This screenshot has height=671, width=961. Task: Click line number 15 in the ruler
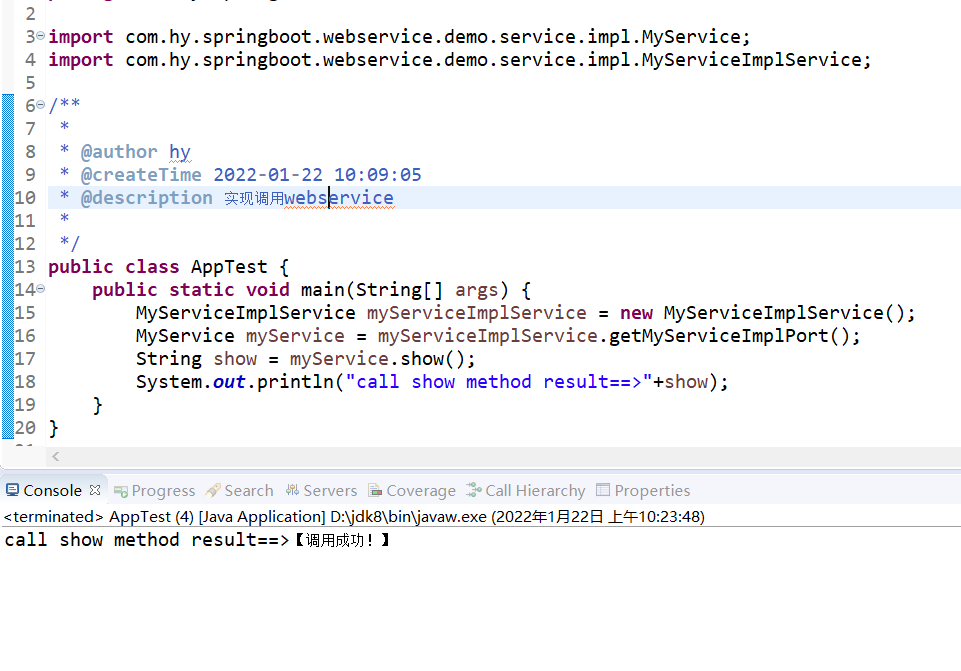[25, 312]
